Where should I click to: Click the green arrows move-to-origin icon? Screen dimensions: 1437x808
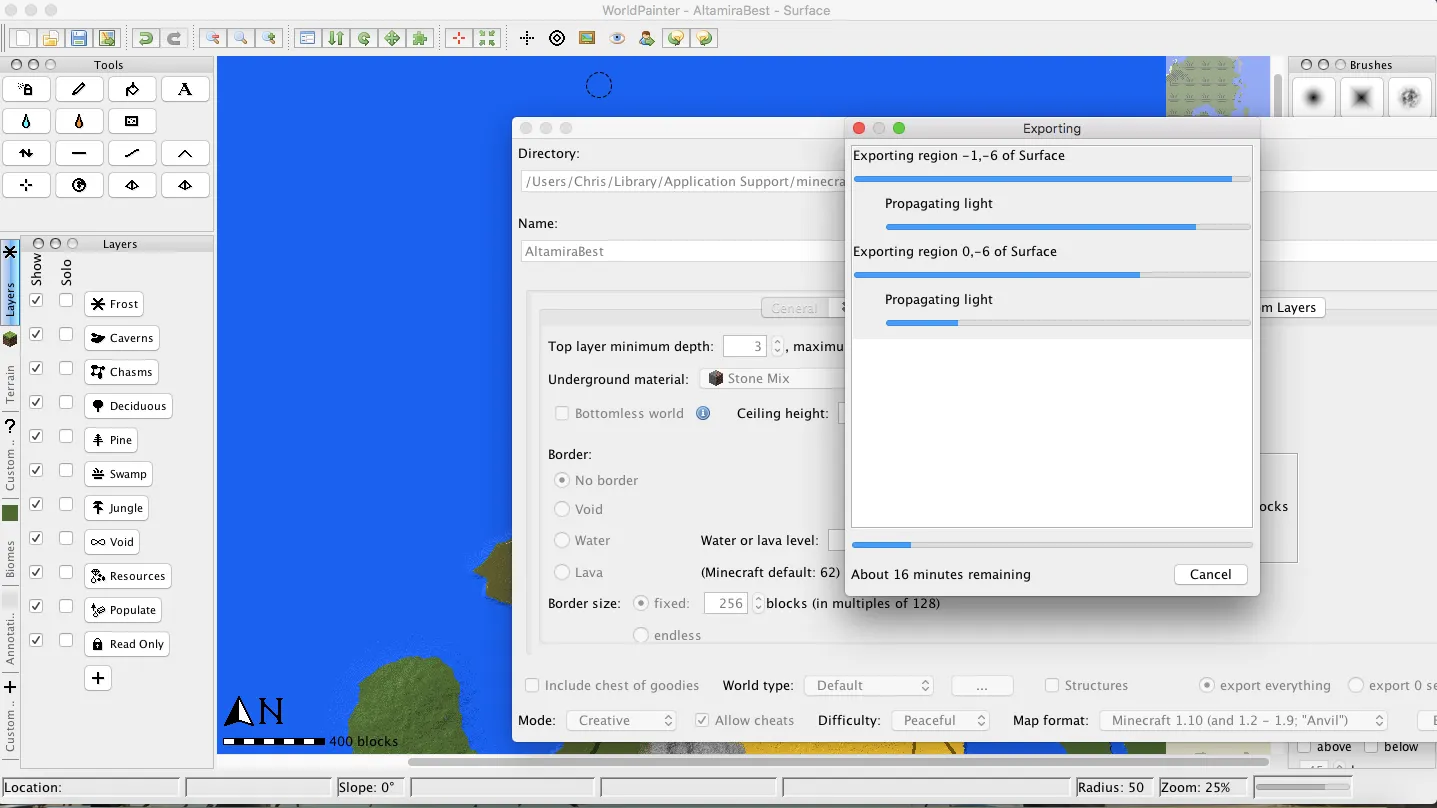click(x=487, y=38)
